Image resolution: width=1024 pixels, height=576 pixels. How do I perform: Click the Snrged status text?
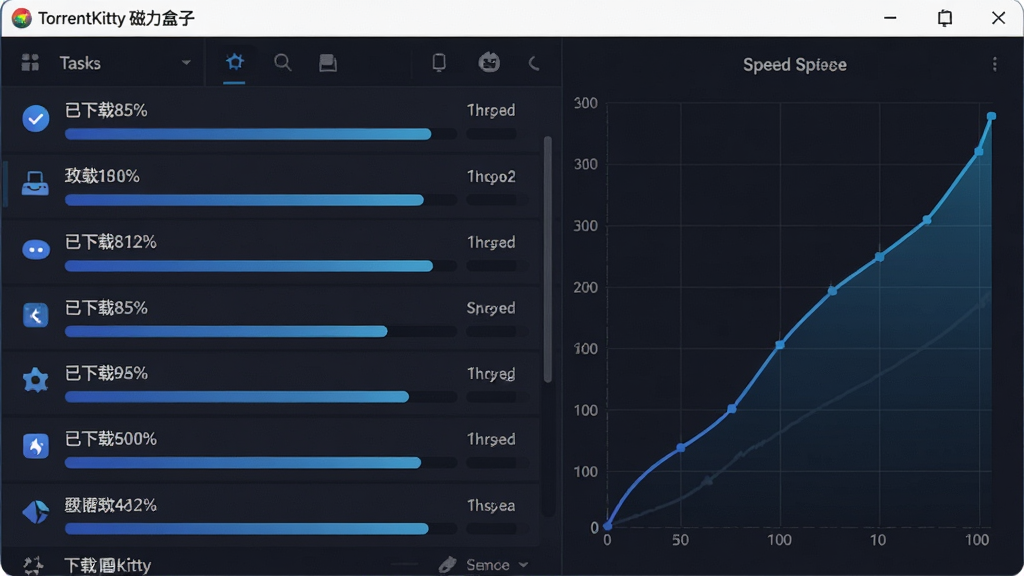coord(491,308)
